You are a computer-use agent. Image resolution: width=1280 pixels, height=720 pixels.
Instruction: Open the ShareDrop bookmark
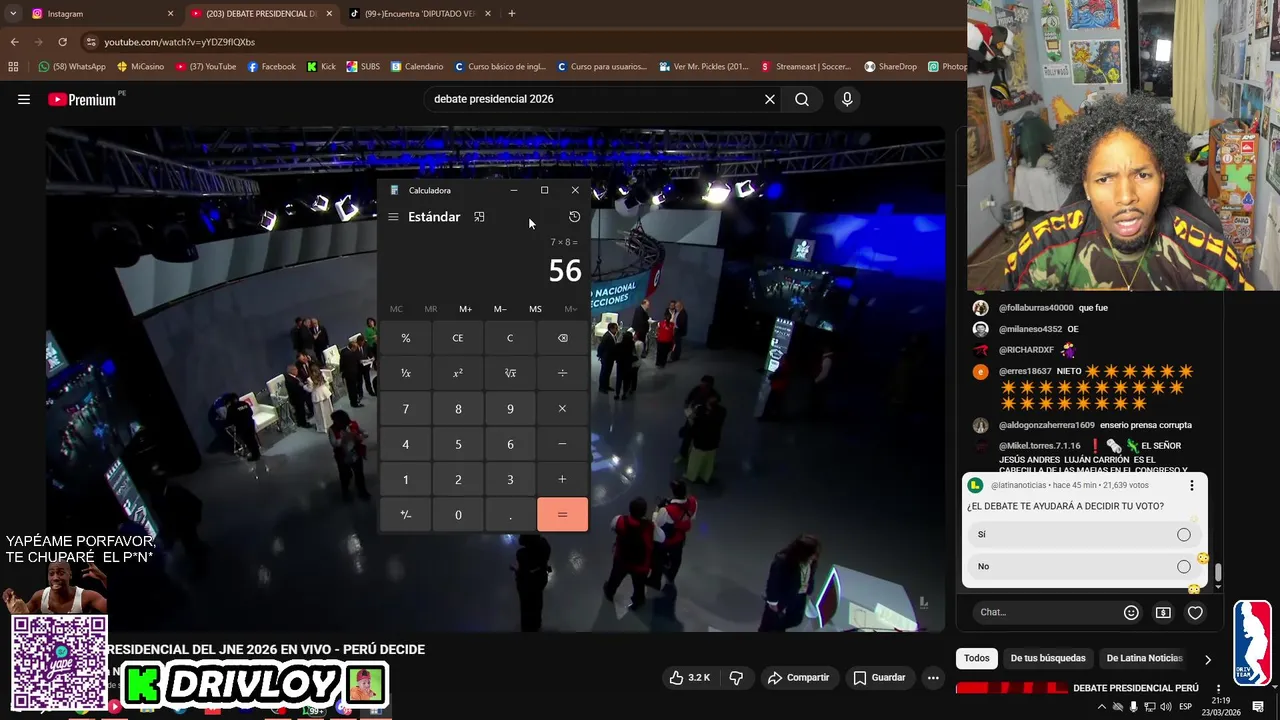(890, 67)
